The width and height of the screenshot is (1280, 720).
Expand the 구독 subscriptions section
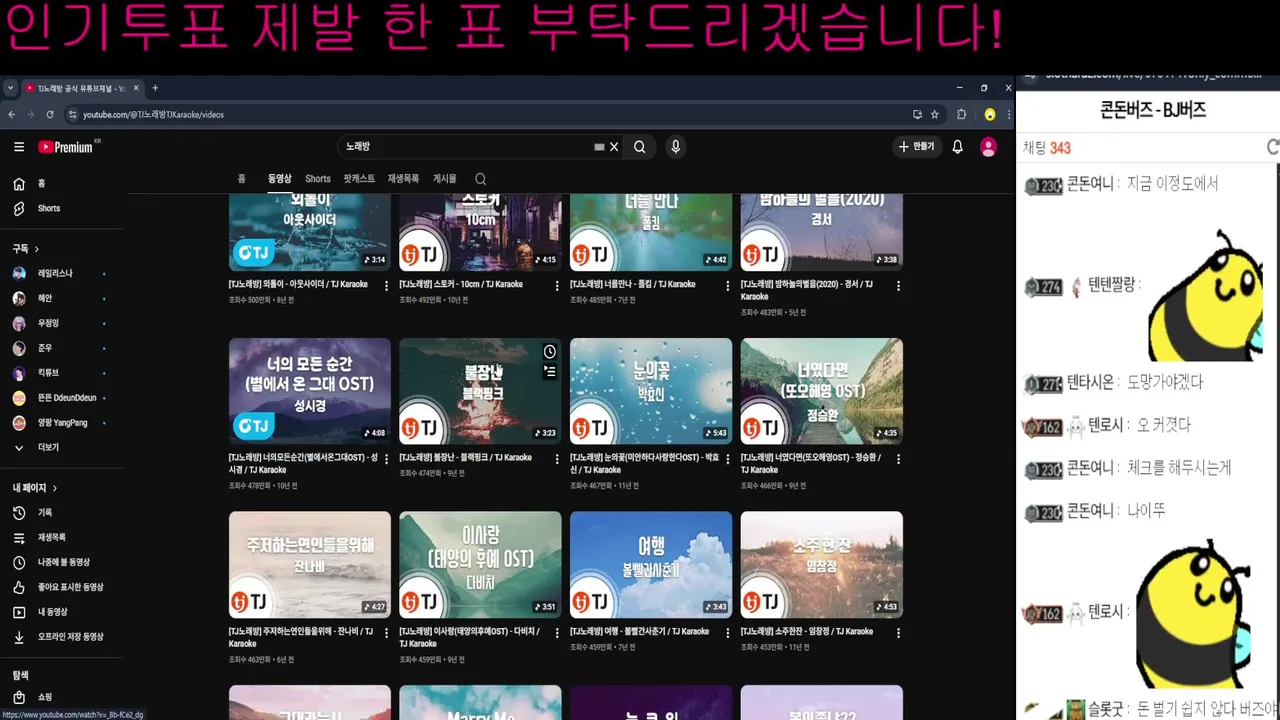pos(26,249)
